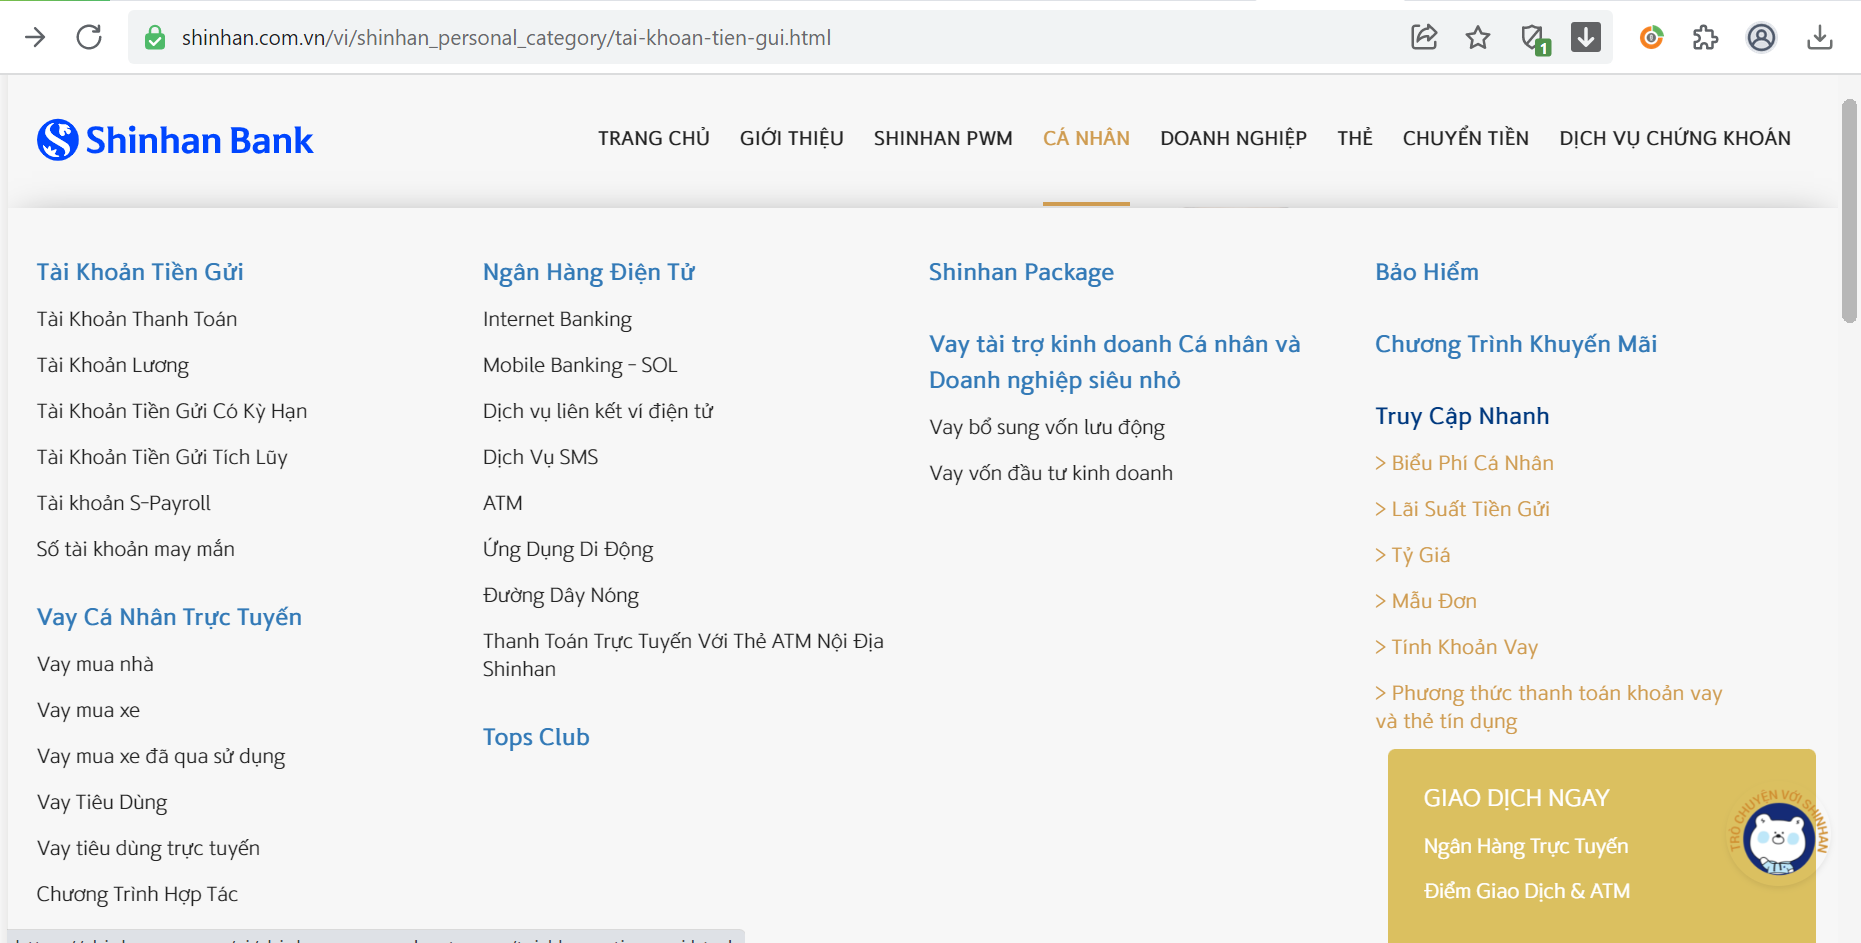Open Tài Khoản Tiền Gửi Có Kỳ Hạn
The height and width of the screenshot is (943, 1861).
pos(172,411)
